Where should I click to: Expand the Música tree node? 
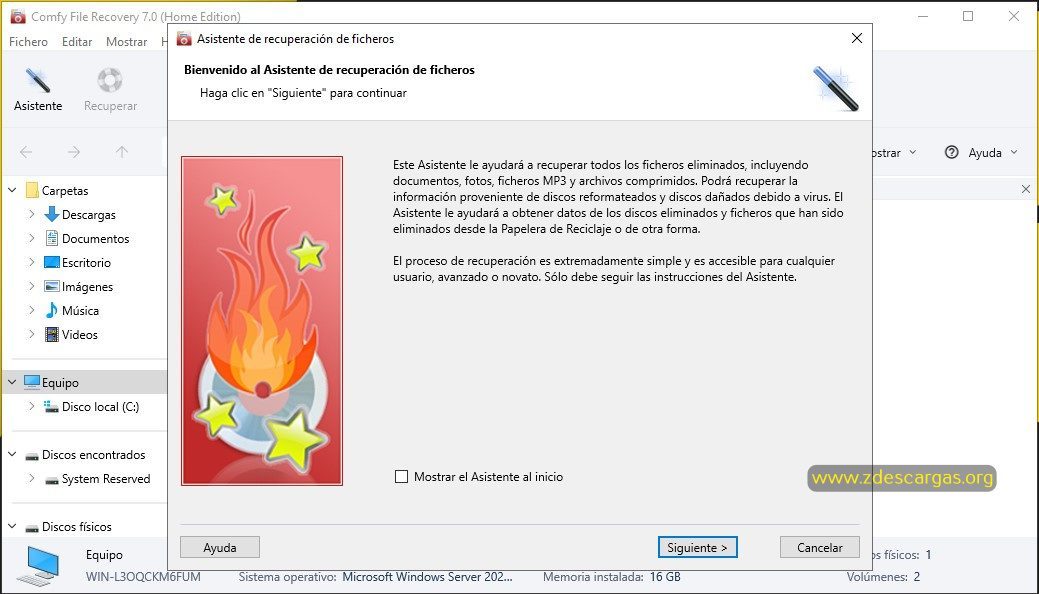point(31,310)
